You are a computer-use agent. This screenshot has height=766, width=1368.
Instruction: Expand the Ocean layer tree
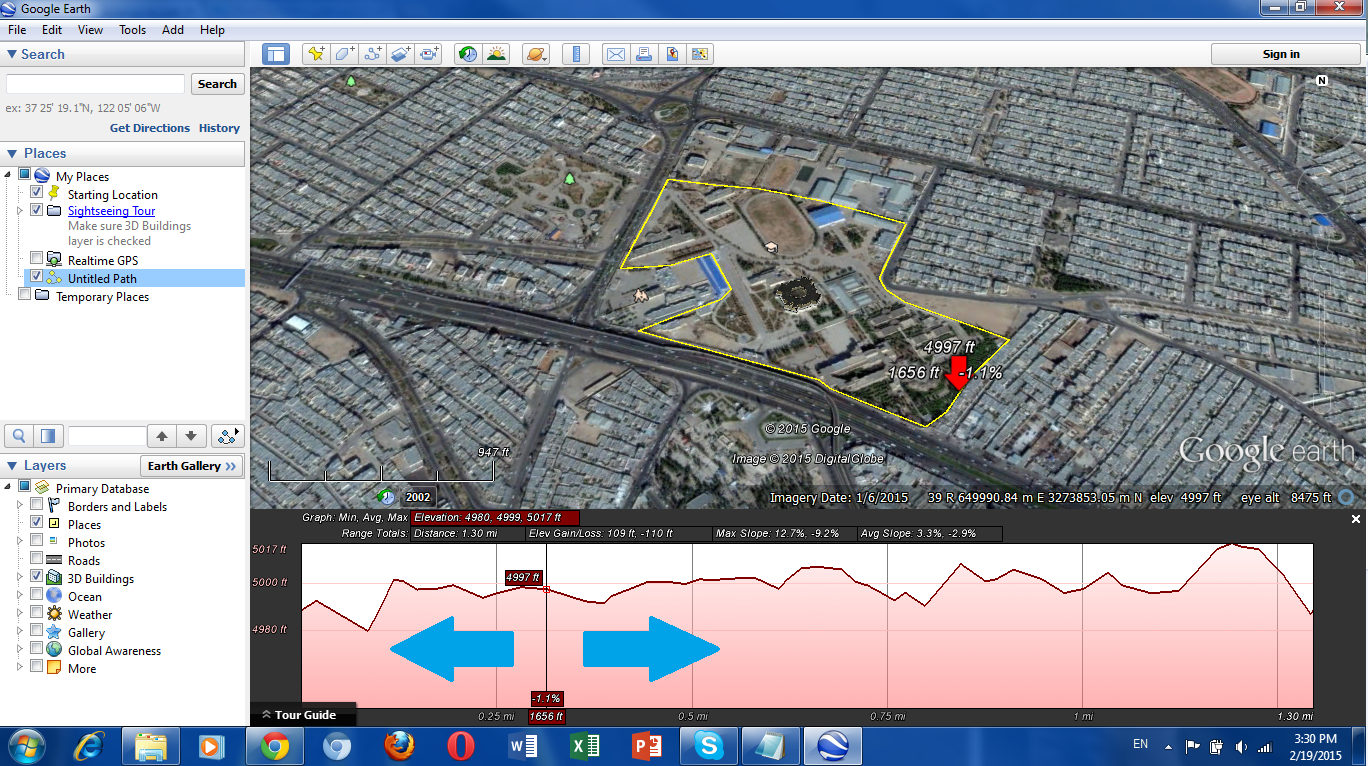(20, 596)
